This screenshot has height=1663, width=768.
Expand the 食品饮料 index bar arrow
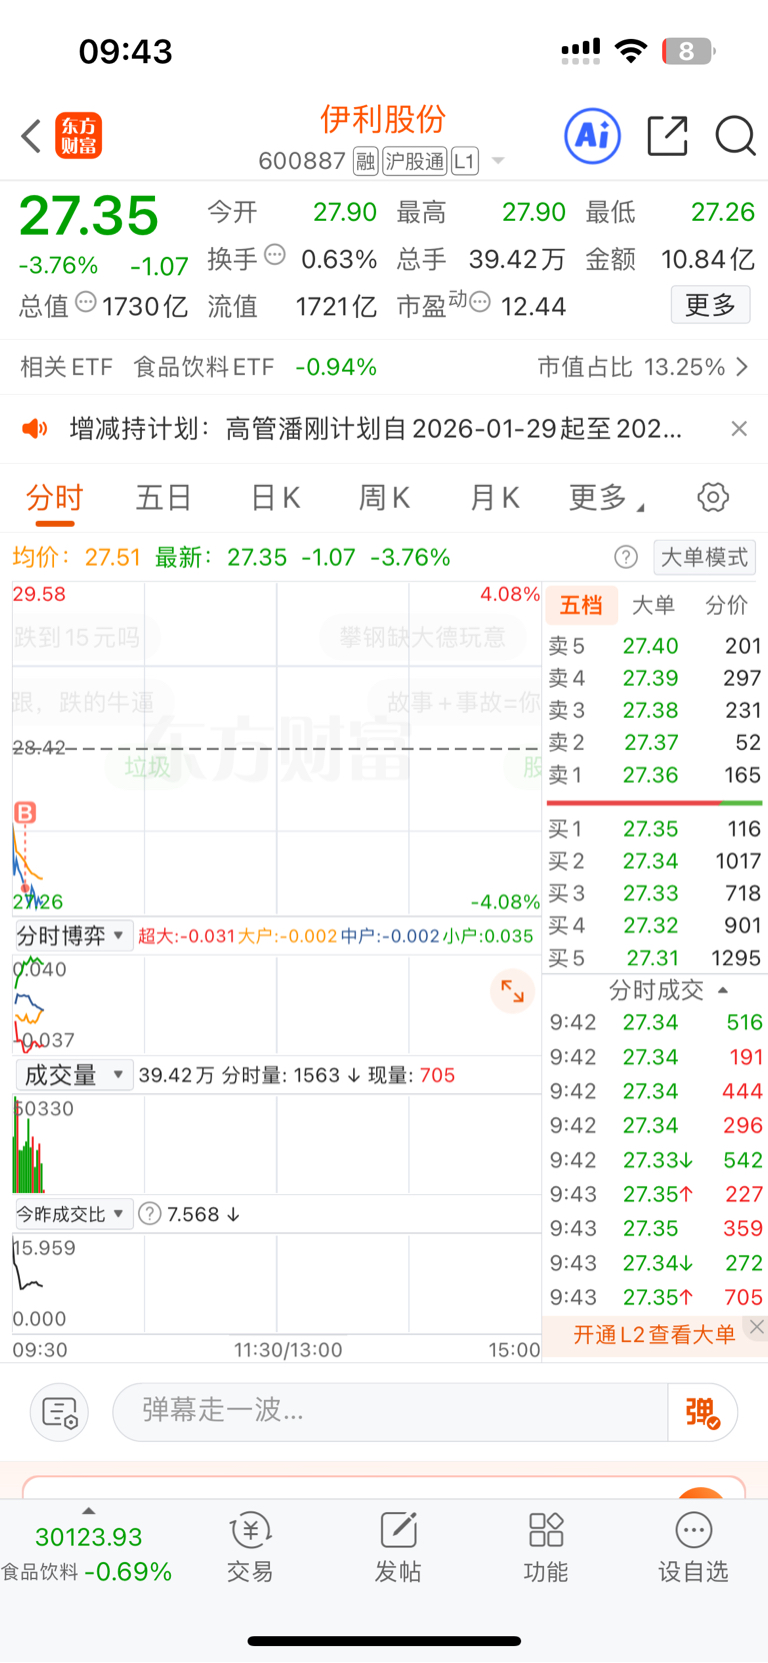[88, 1511]
